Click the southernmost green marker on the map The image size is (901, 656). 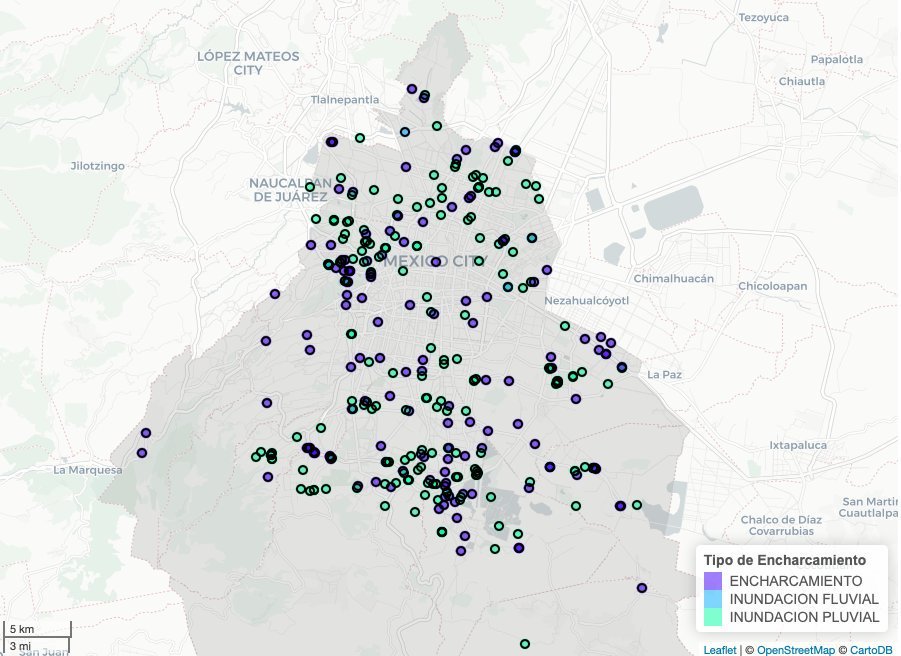click(525, 644)
